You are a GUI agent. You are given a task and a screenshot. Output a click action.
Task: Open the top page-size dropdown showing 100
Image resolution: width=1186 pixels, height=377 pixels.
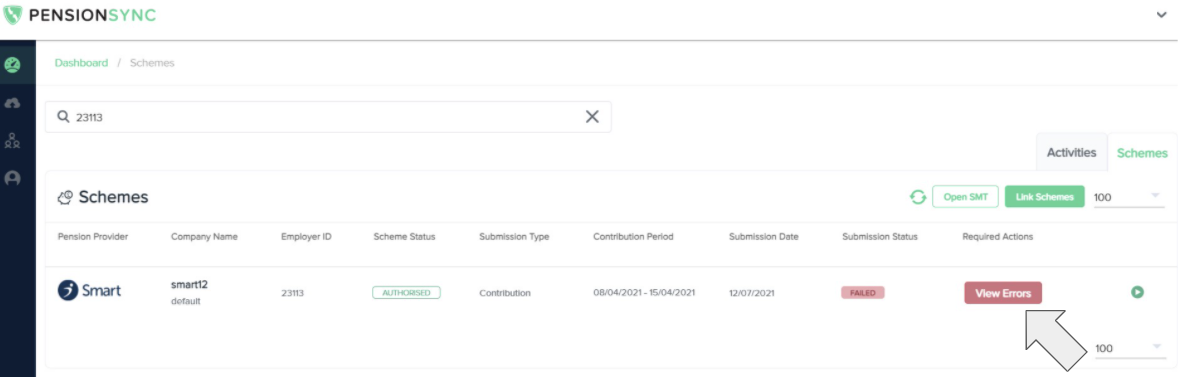(x=1129, y=197)
